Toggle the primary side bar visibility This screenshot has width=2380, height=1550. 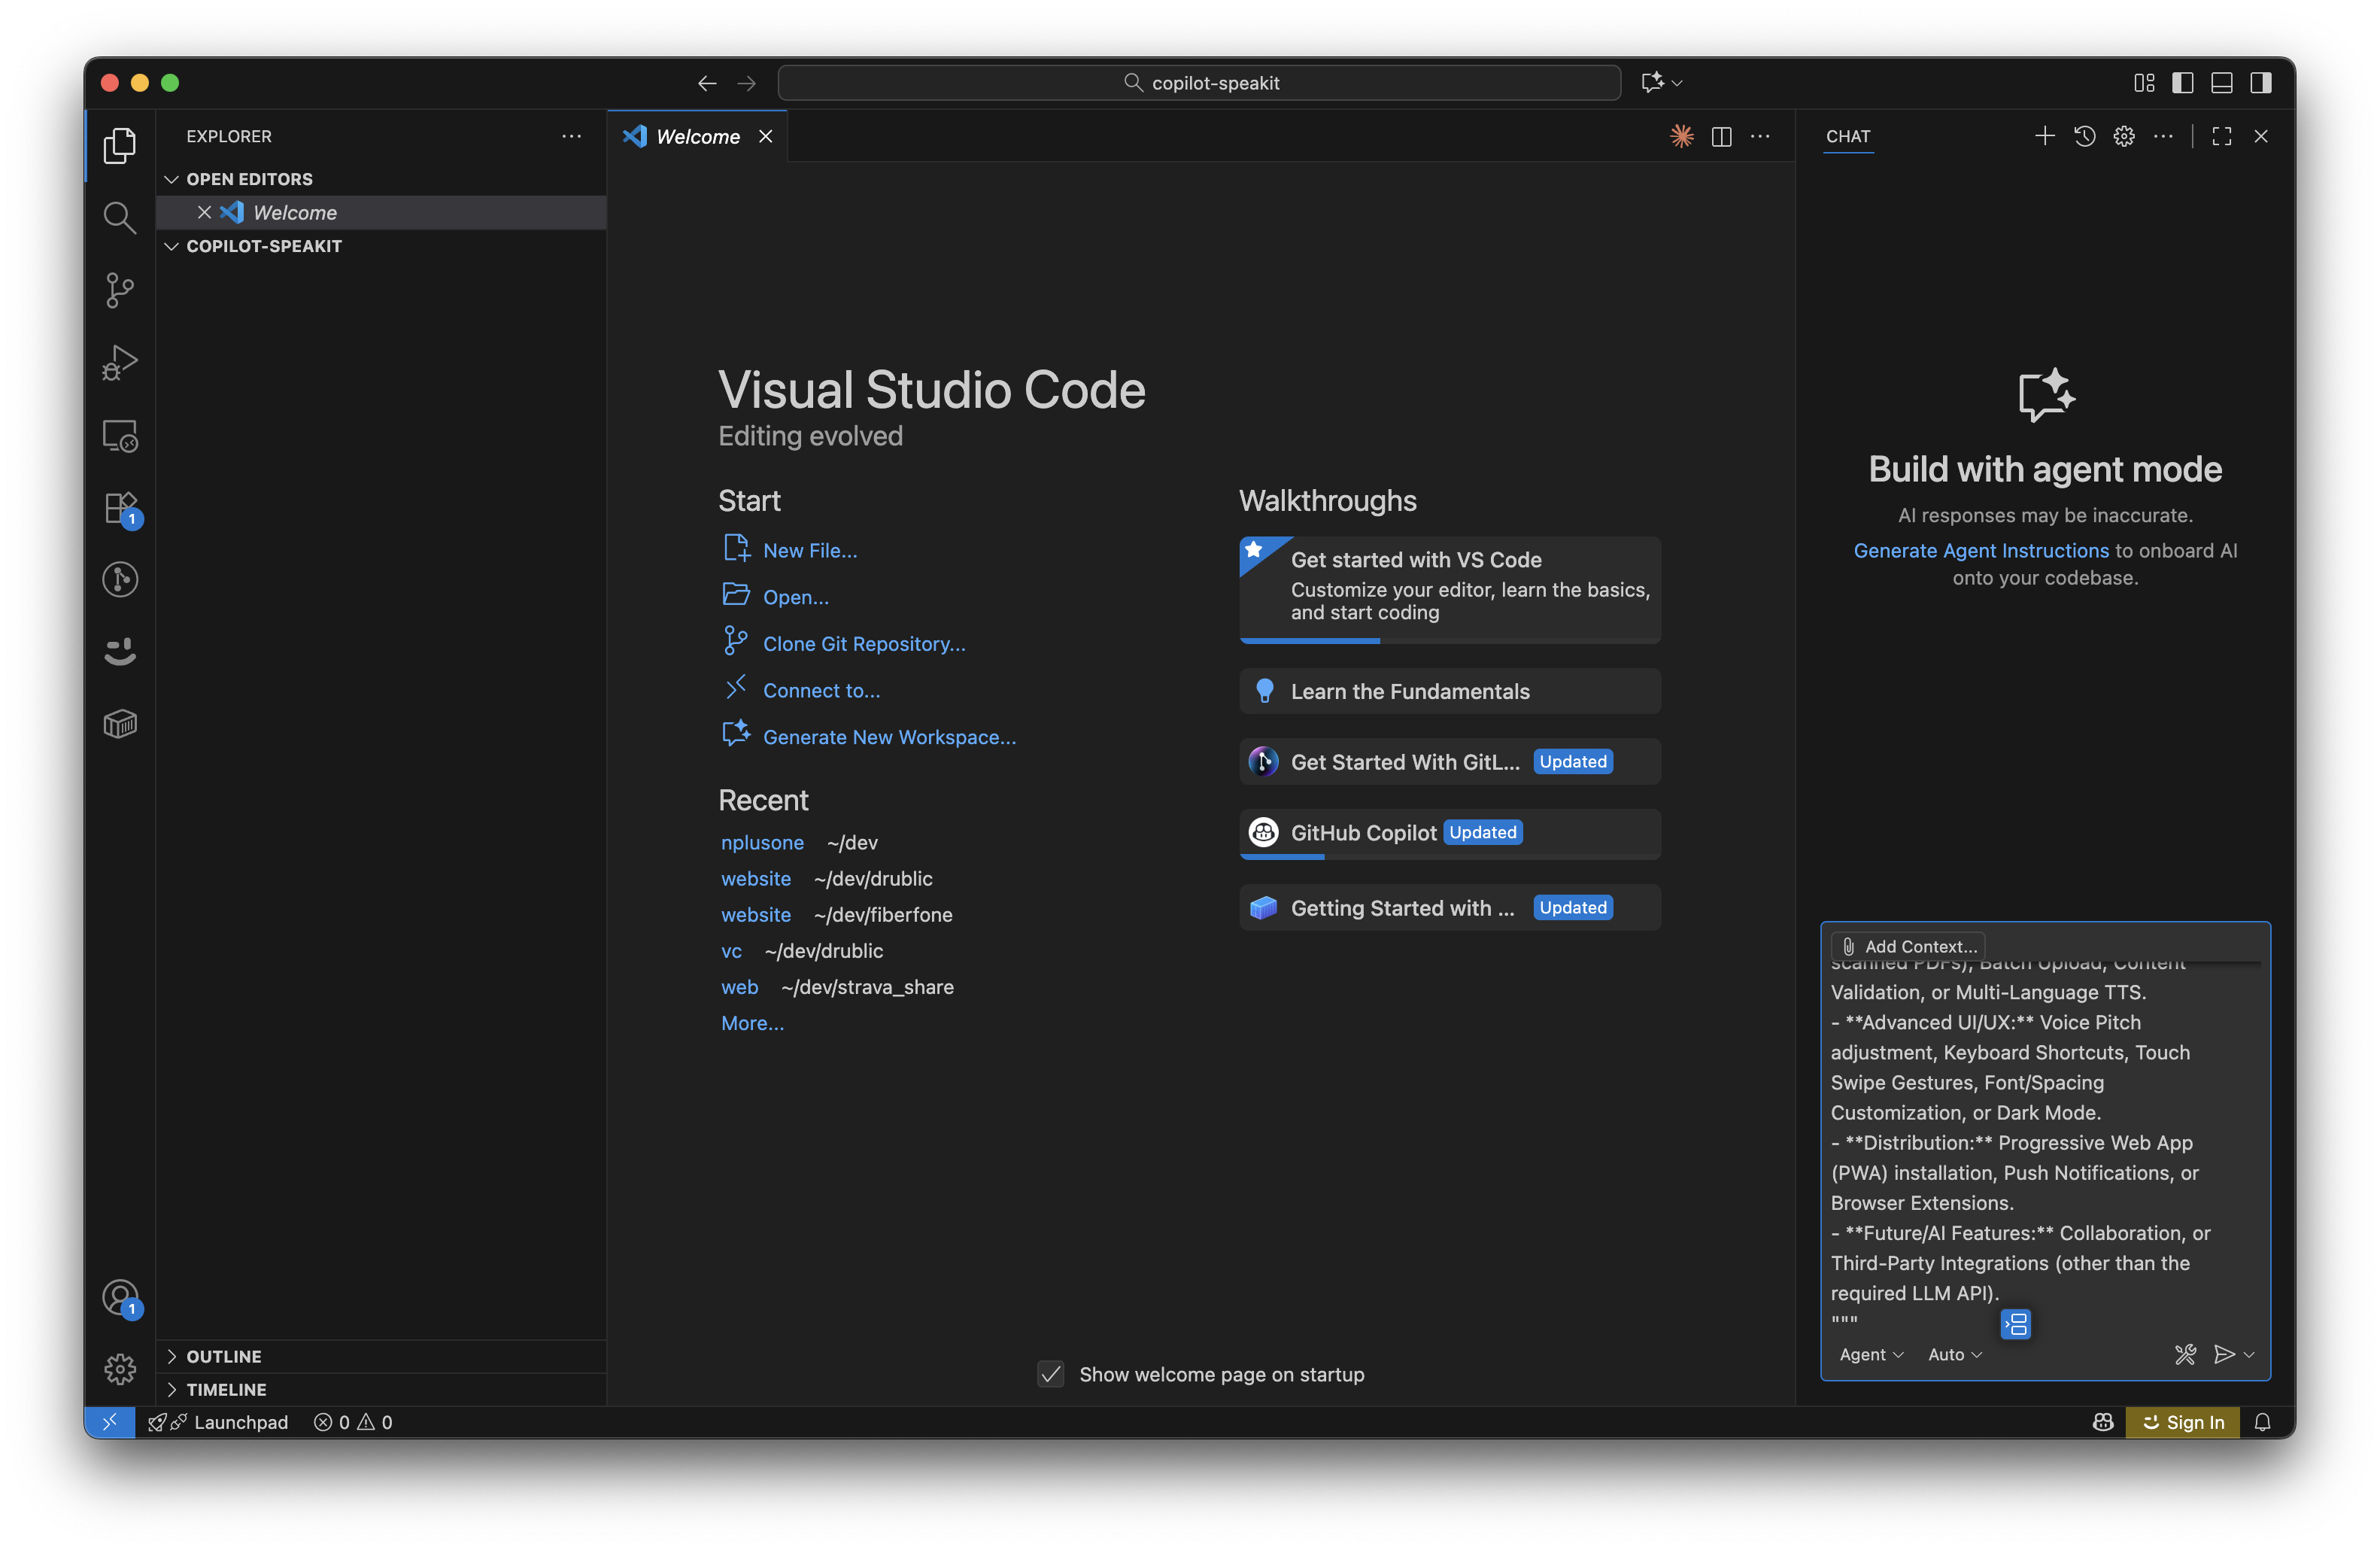tap(2183, 83)
